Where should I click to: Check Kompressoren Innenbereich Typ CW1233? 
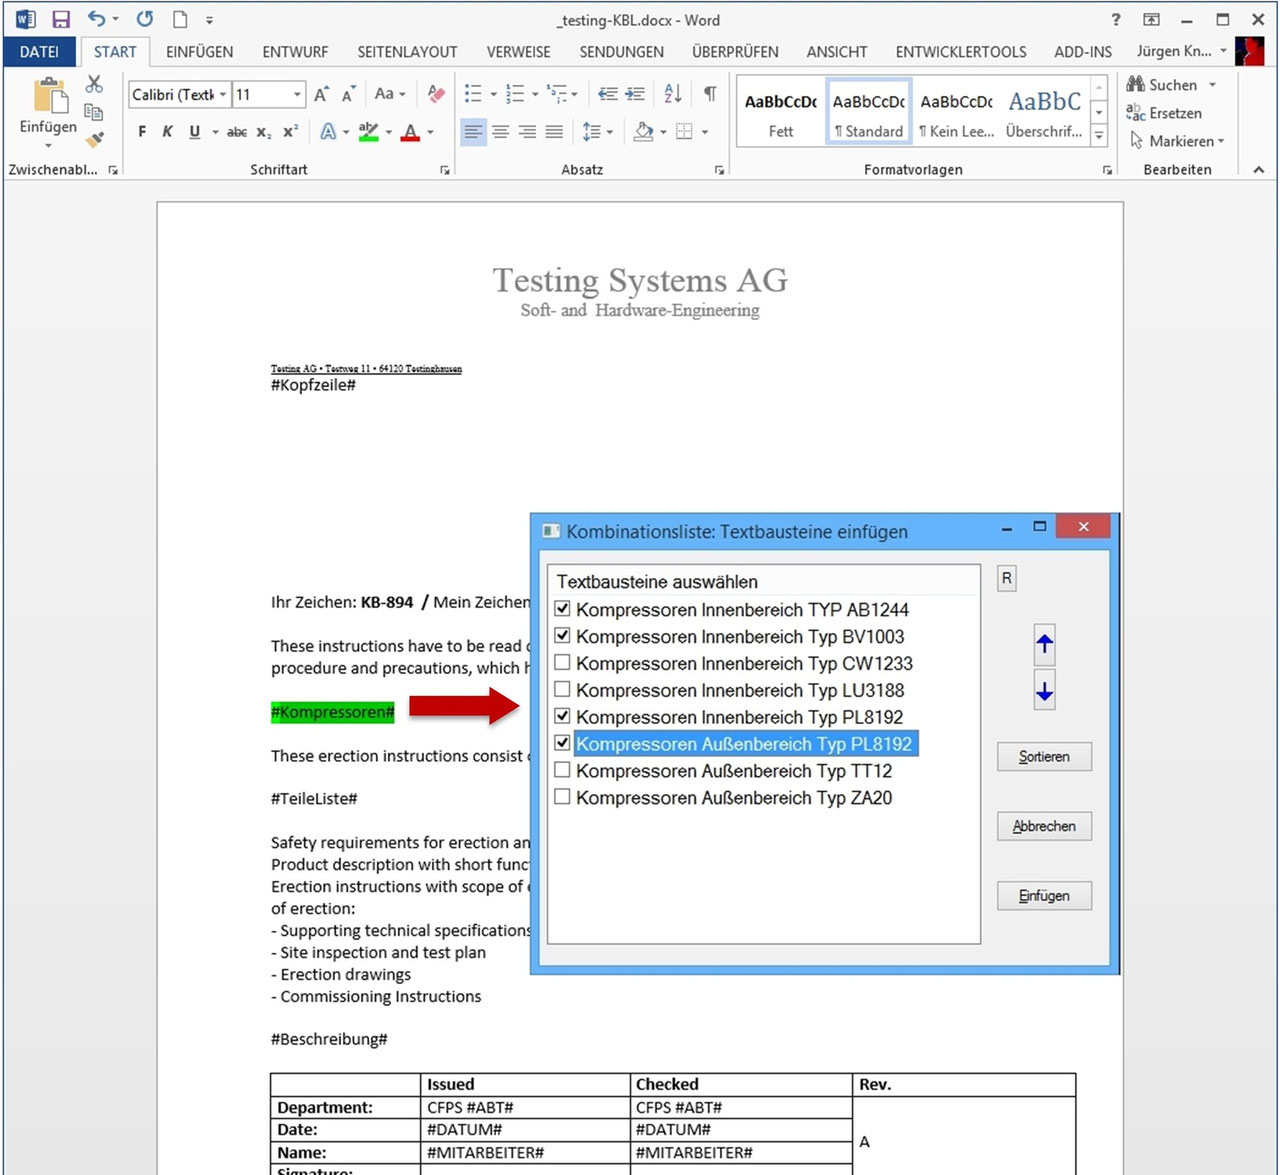click(x=562, y=661)
